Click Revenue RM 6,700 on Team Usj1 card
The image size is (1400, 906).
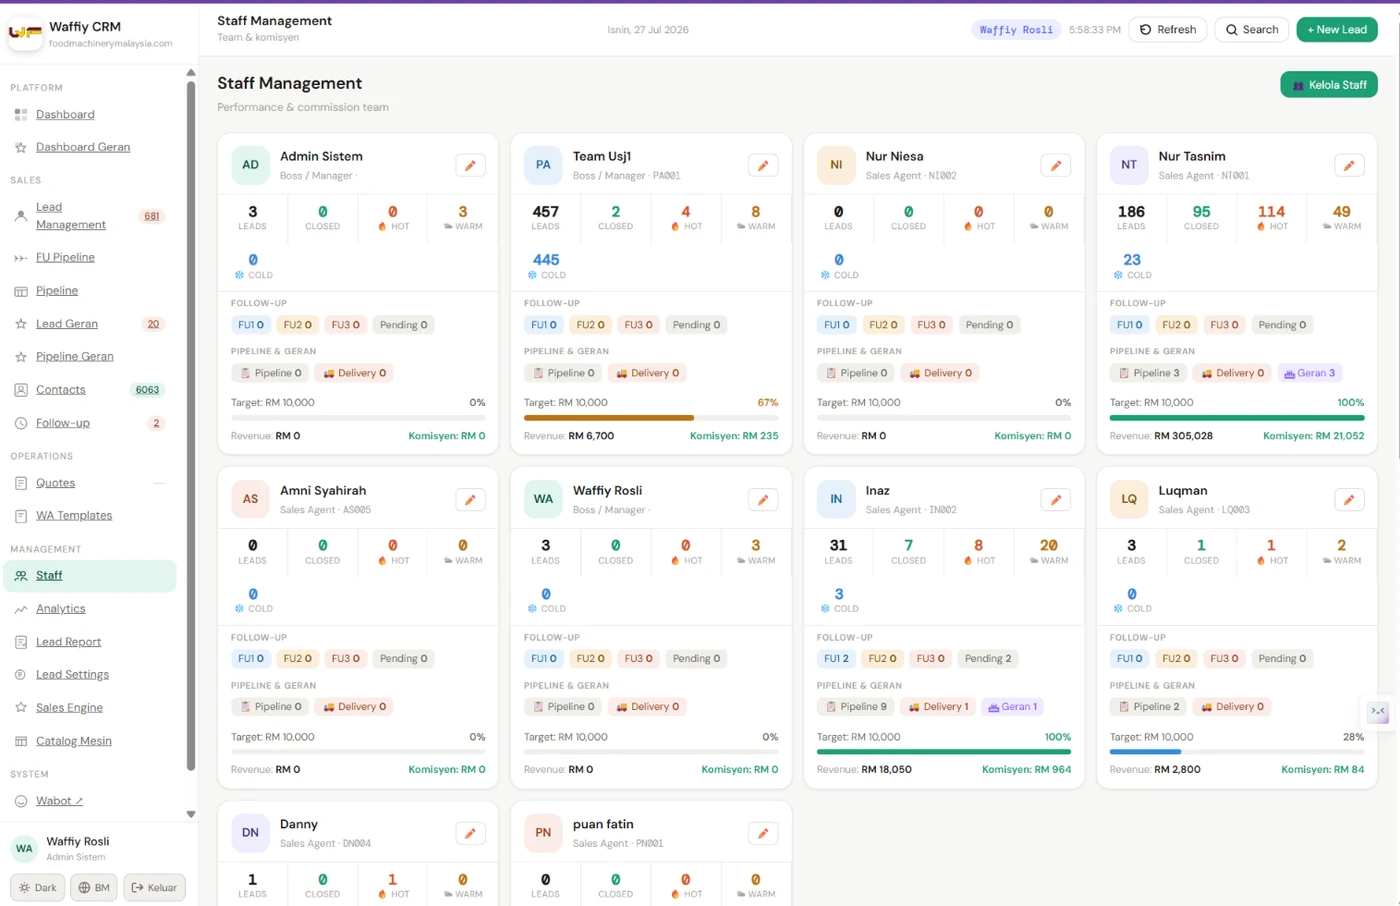[569, 436]
